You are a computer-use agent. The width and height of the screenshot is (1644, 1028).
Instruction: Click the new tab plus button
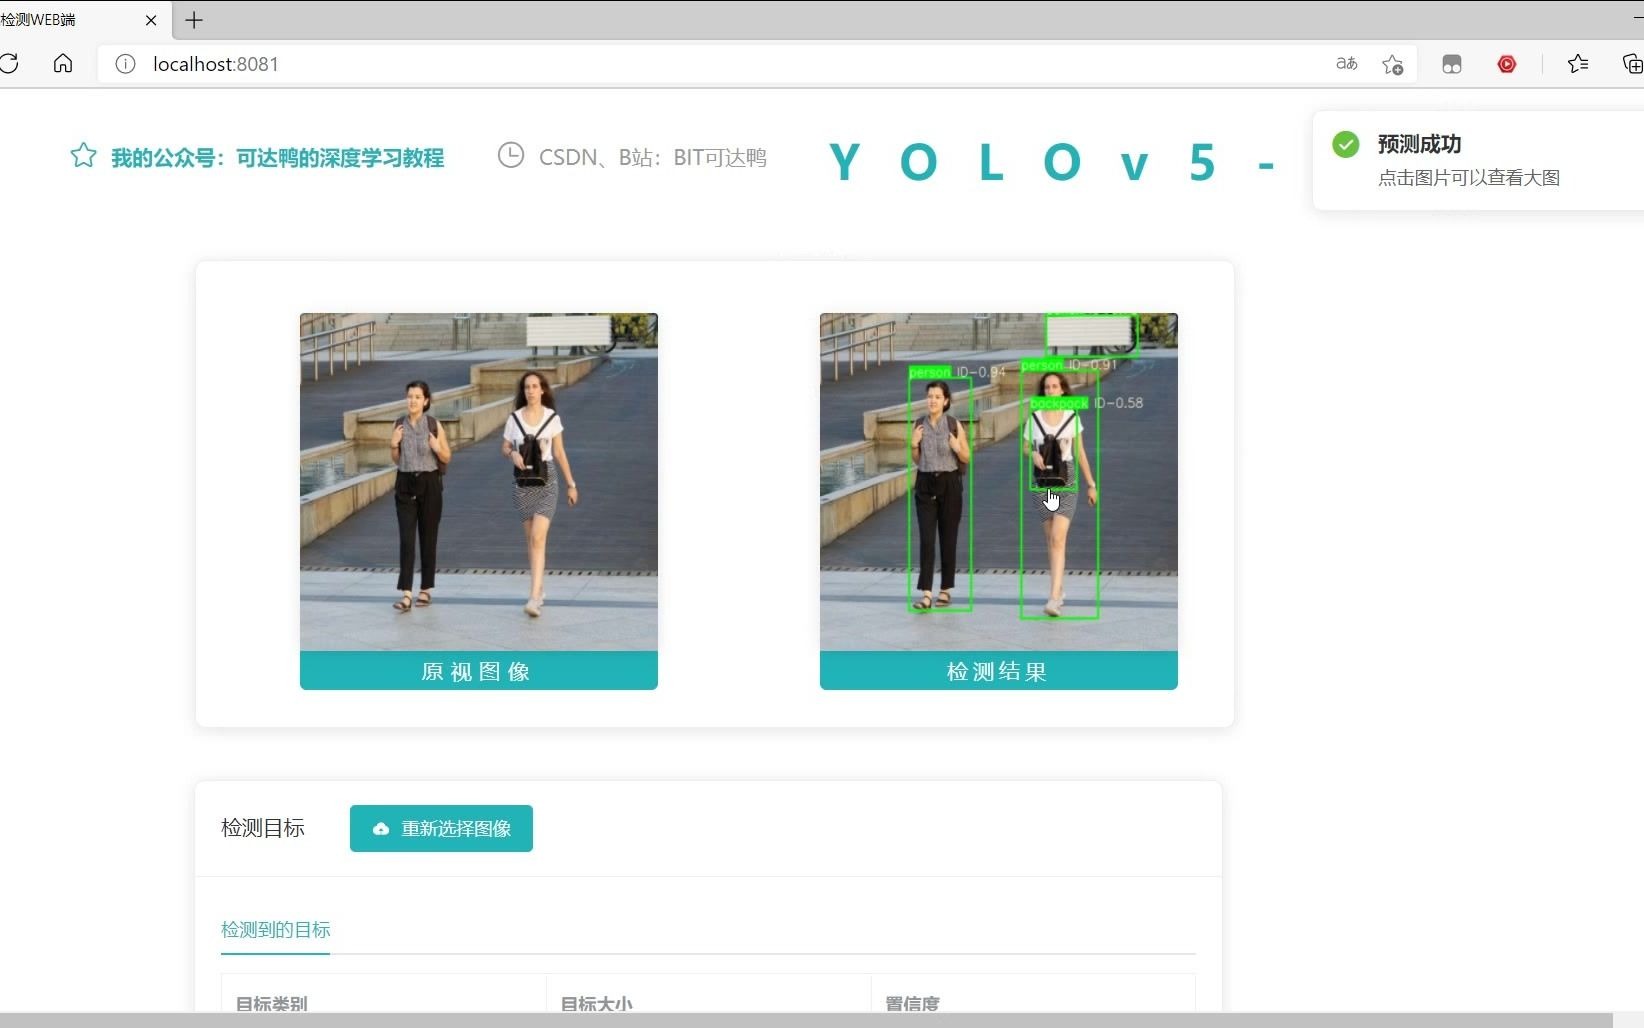[x=193, y=20]
